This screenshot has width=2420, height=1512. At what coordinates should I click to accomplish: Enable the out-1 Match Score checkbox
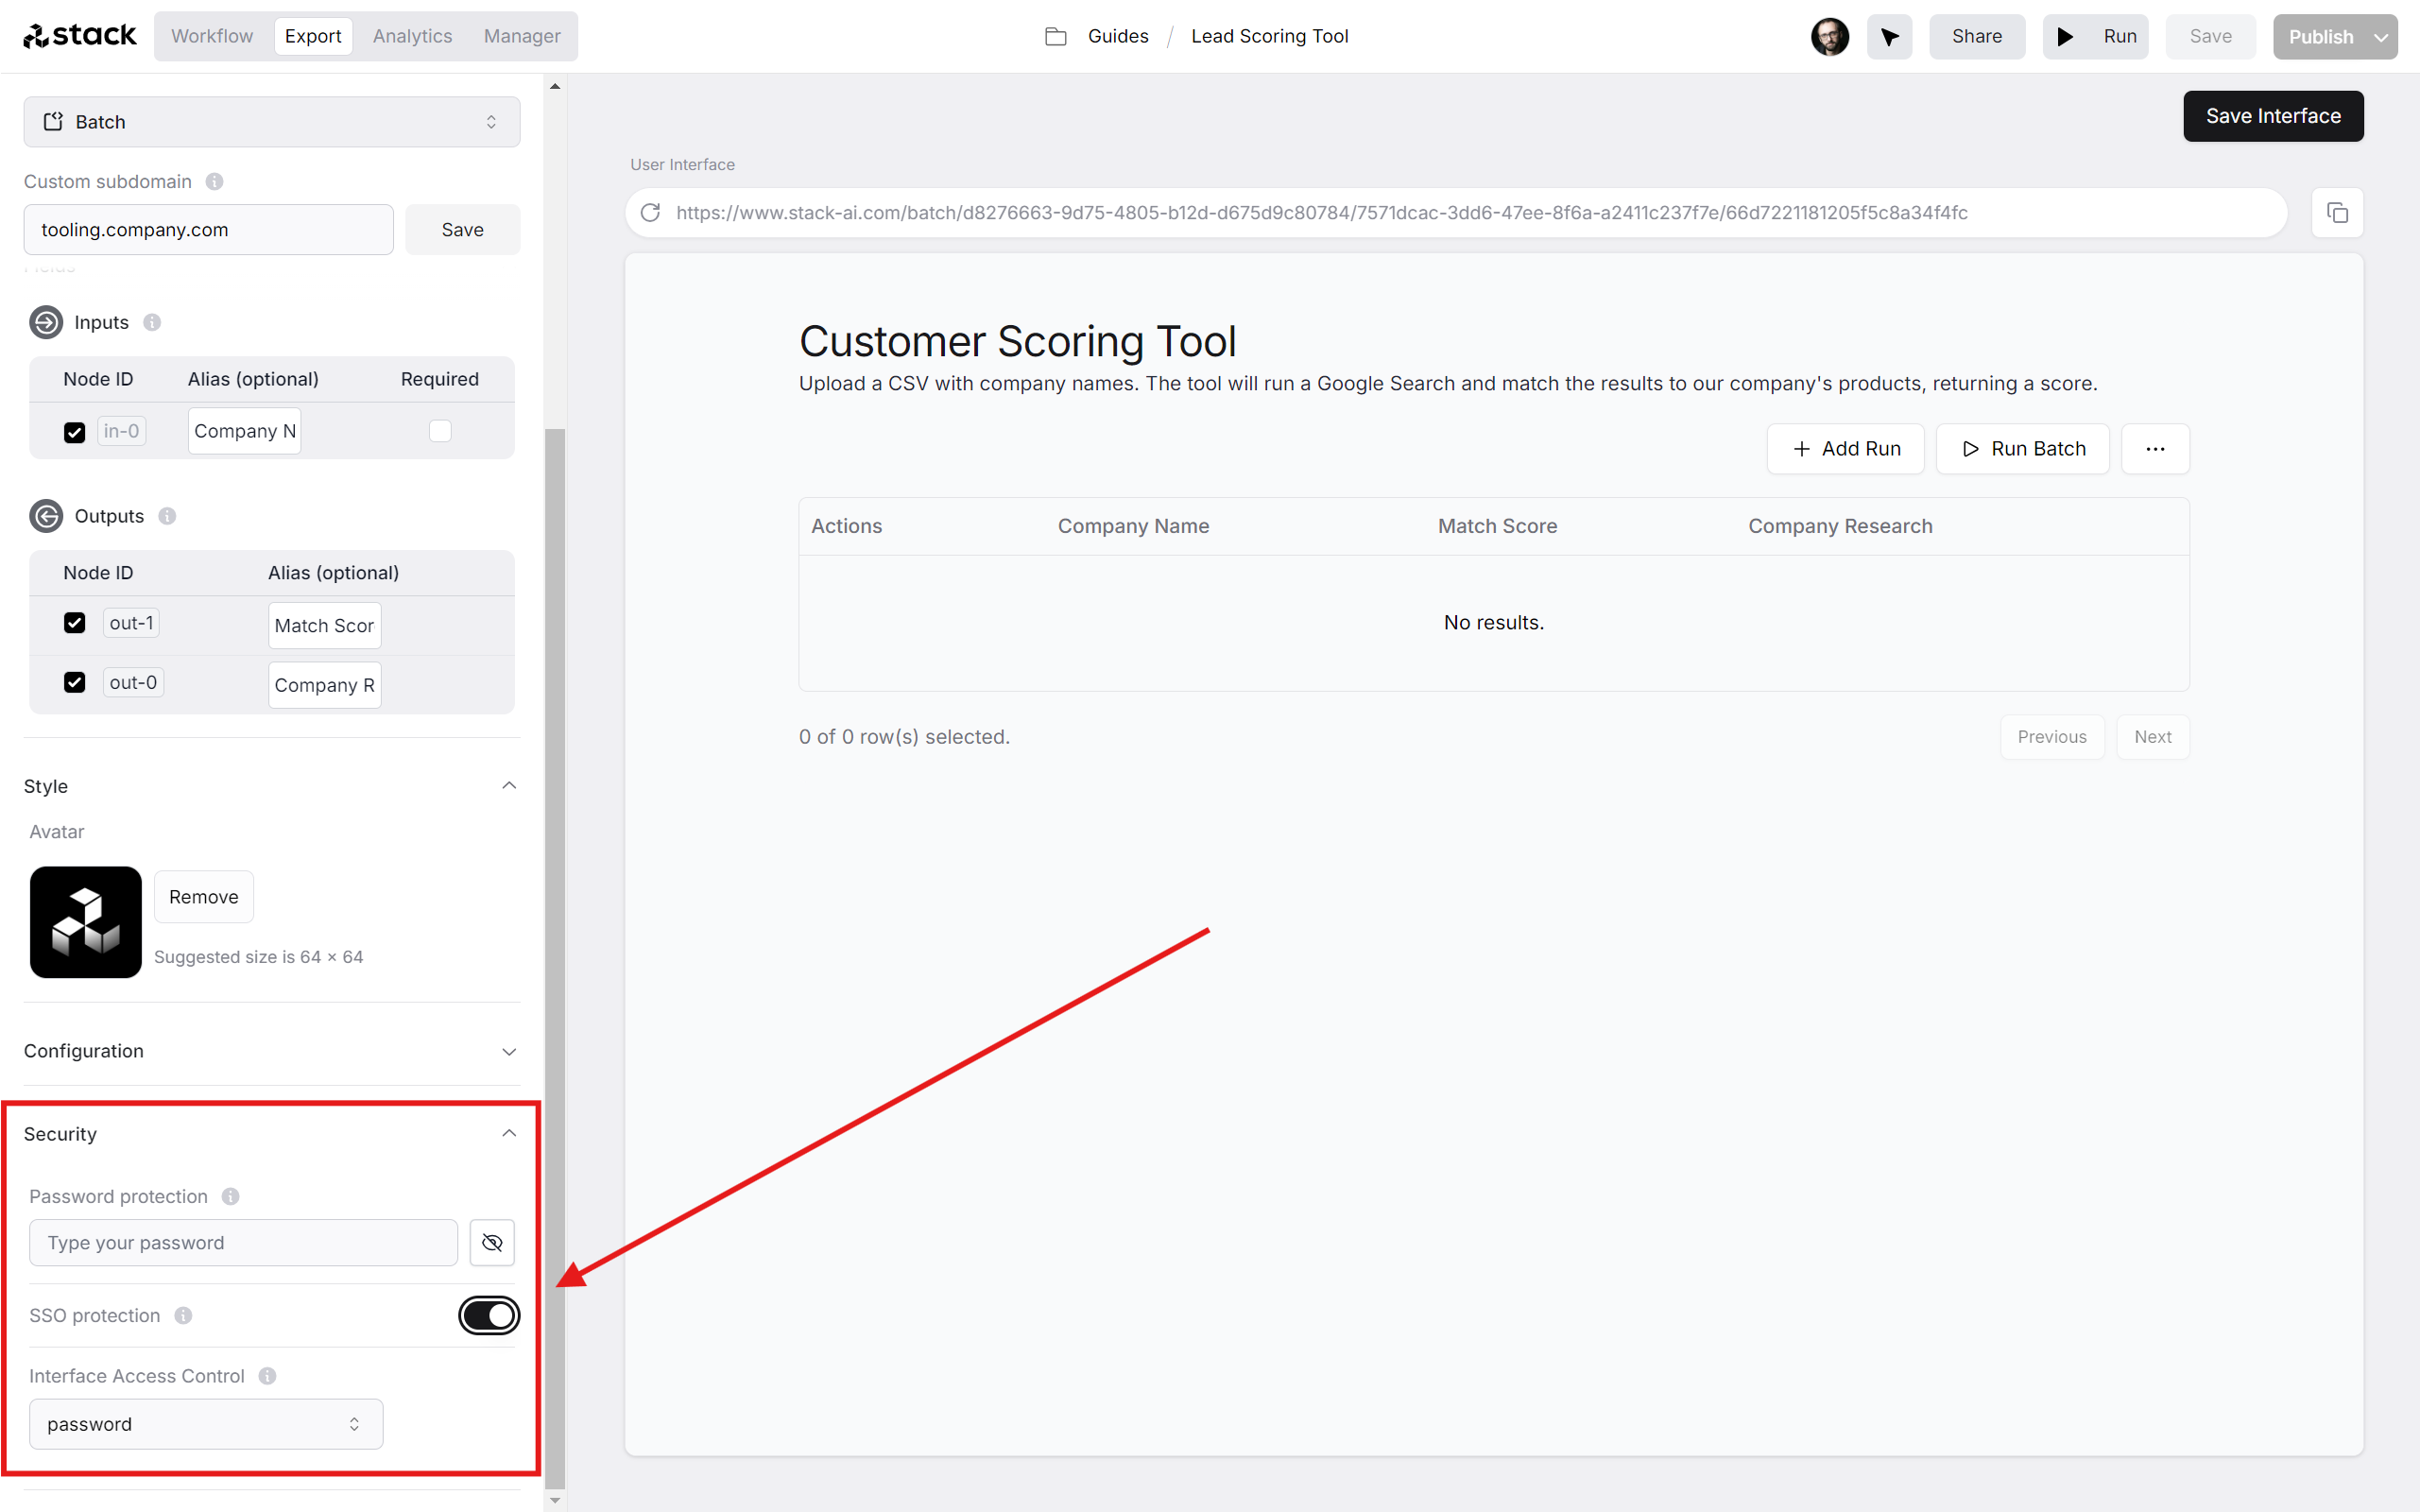[x=75, y=622]
